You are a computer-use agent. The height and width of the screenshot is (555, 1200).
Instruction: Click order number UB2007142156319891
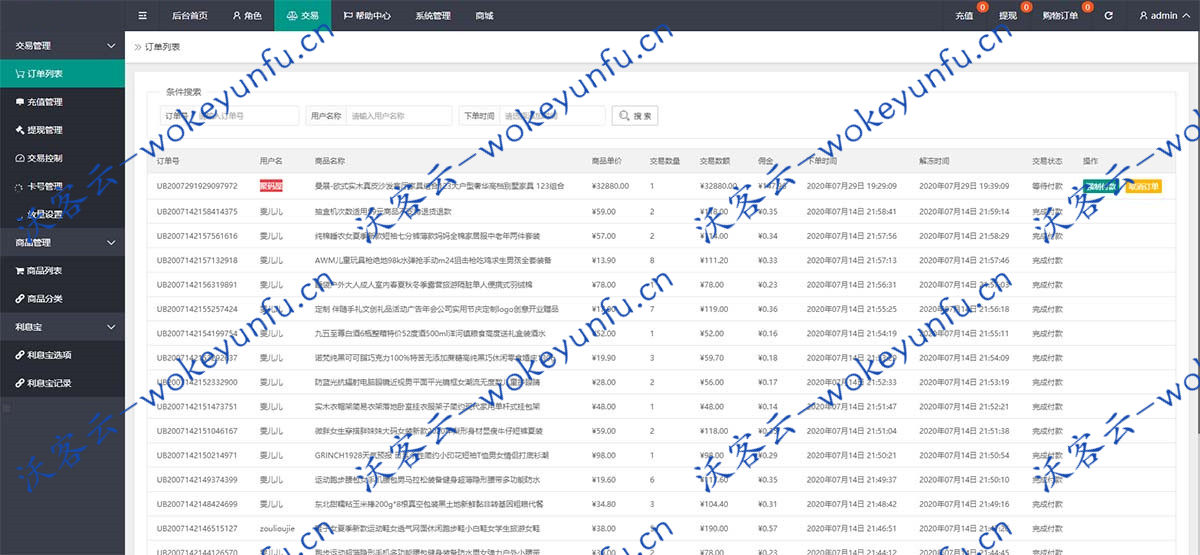pos(197,285)
